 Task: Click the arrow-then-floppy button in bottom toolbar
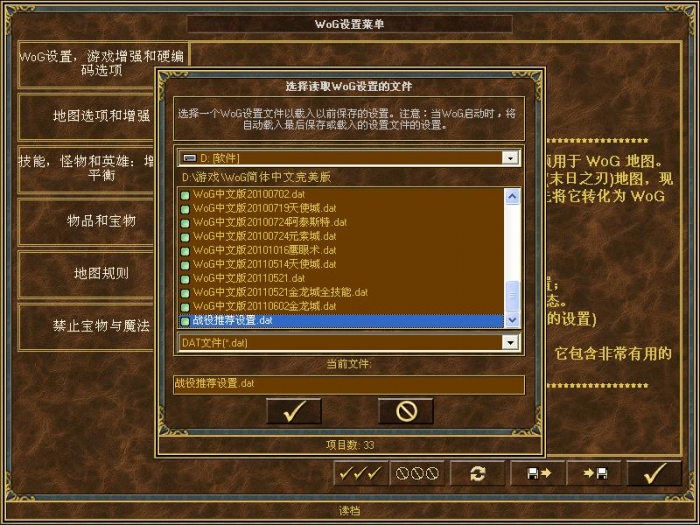pyautogui.click(x=594, y=473)
